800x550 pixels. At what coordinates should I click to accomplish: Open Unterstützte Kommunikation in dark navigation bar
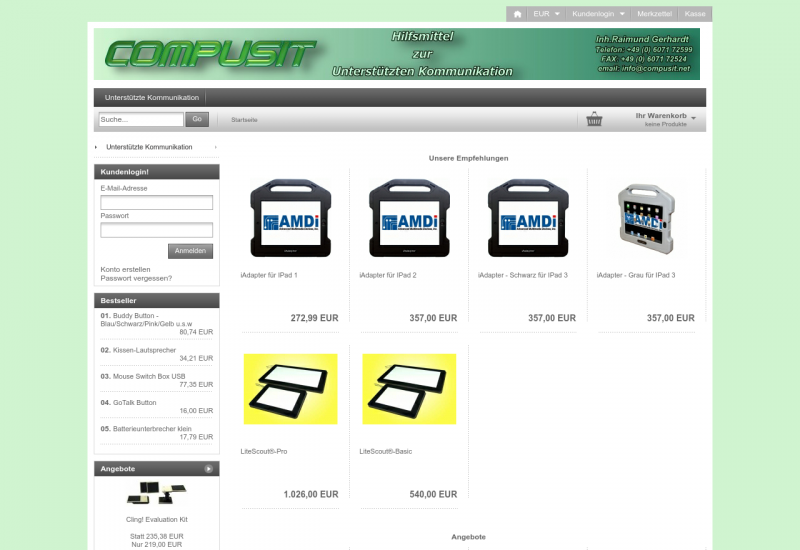[152, 98]
